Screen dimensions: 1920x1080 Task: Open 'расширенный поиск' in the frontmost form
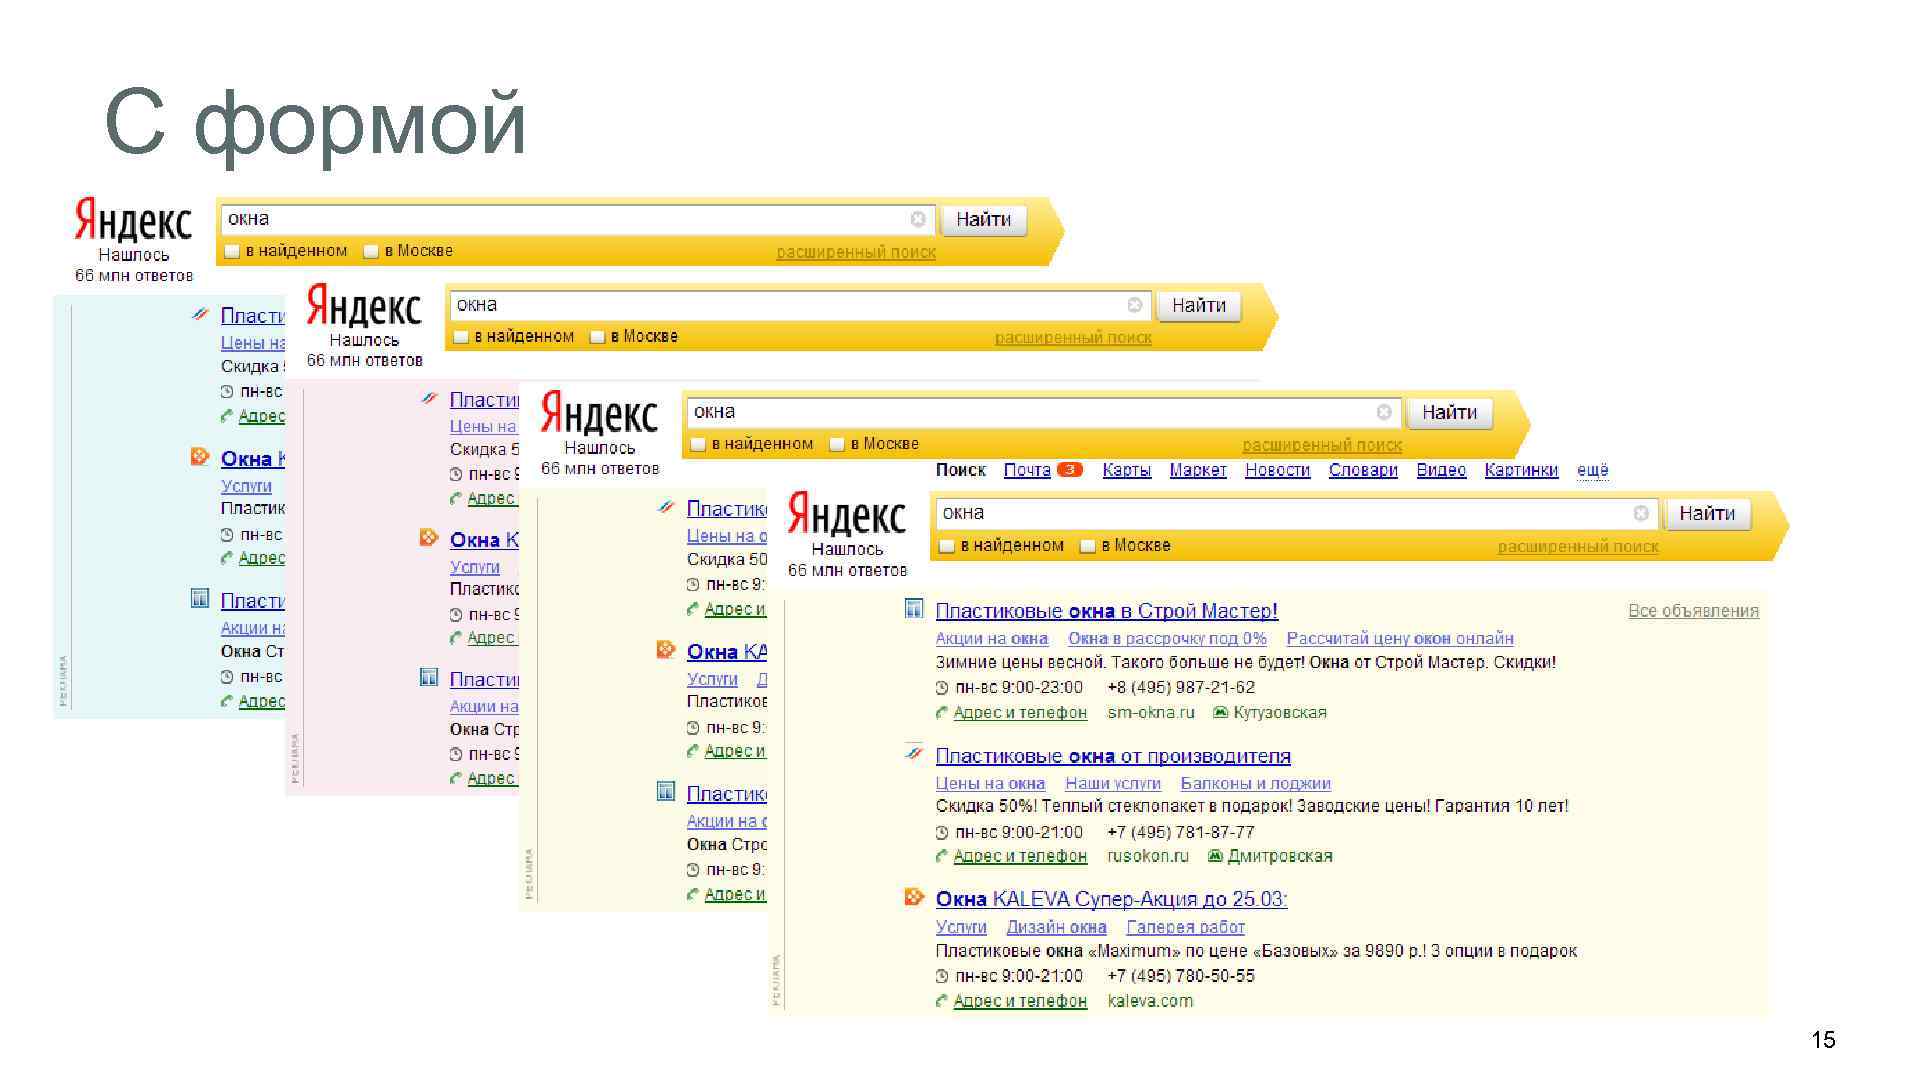click(1577, 547)
